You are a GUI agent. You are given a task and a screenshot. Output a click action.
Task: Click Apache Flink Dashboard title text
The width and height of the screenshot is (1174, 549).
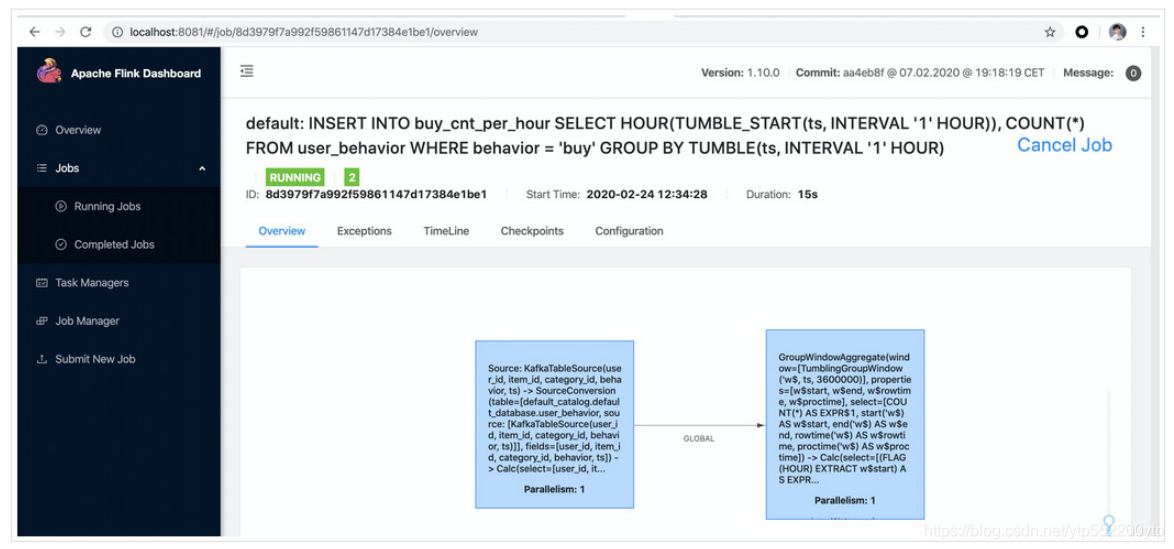pos(136,73)
